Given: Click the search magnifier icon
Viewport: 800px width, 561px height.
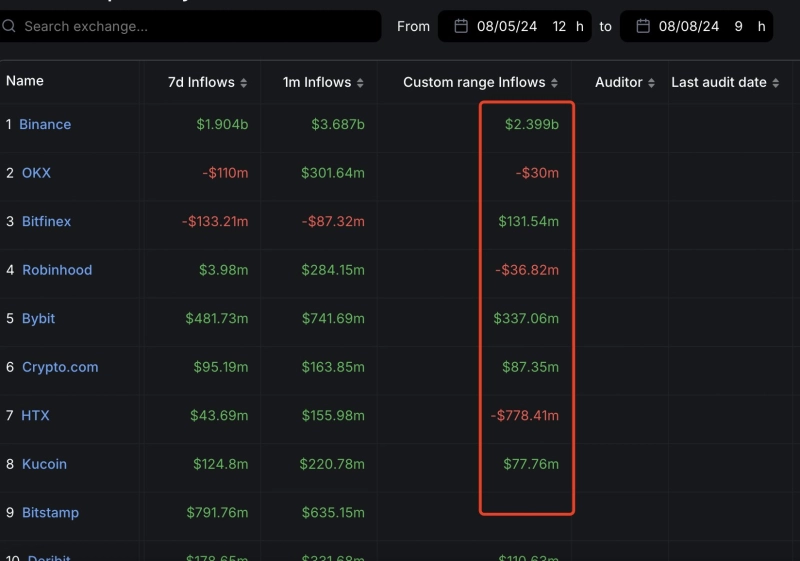Looking at the screenshot, I should [x=9, y=26].
